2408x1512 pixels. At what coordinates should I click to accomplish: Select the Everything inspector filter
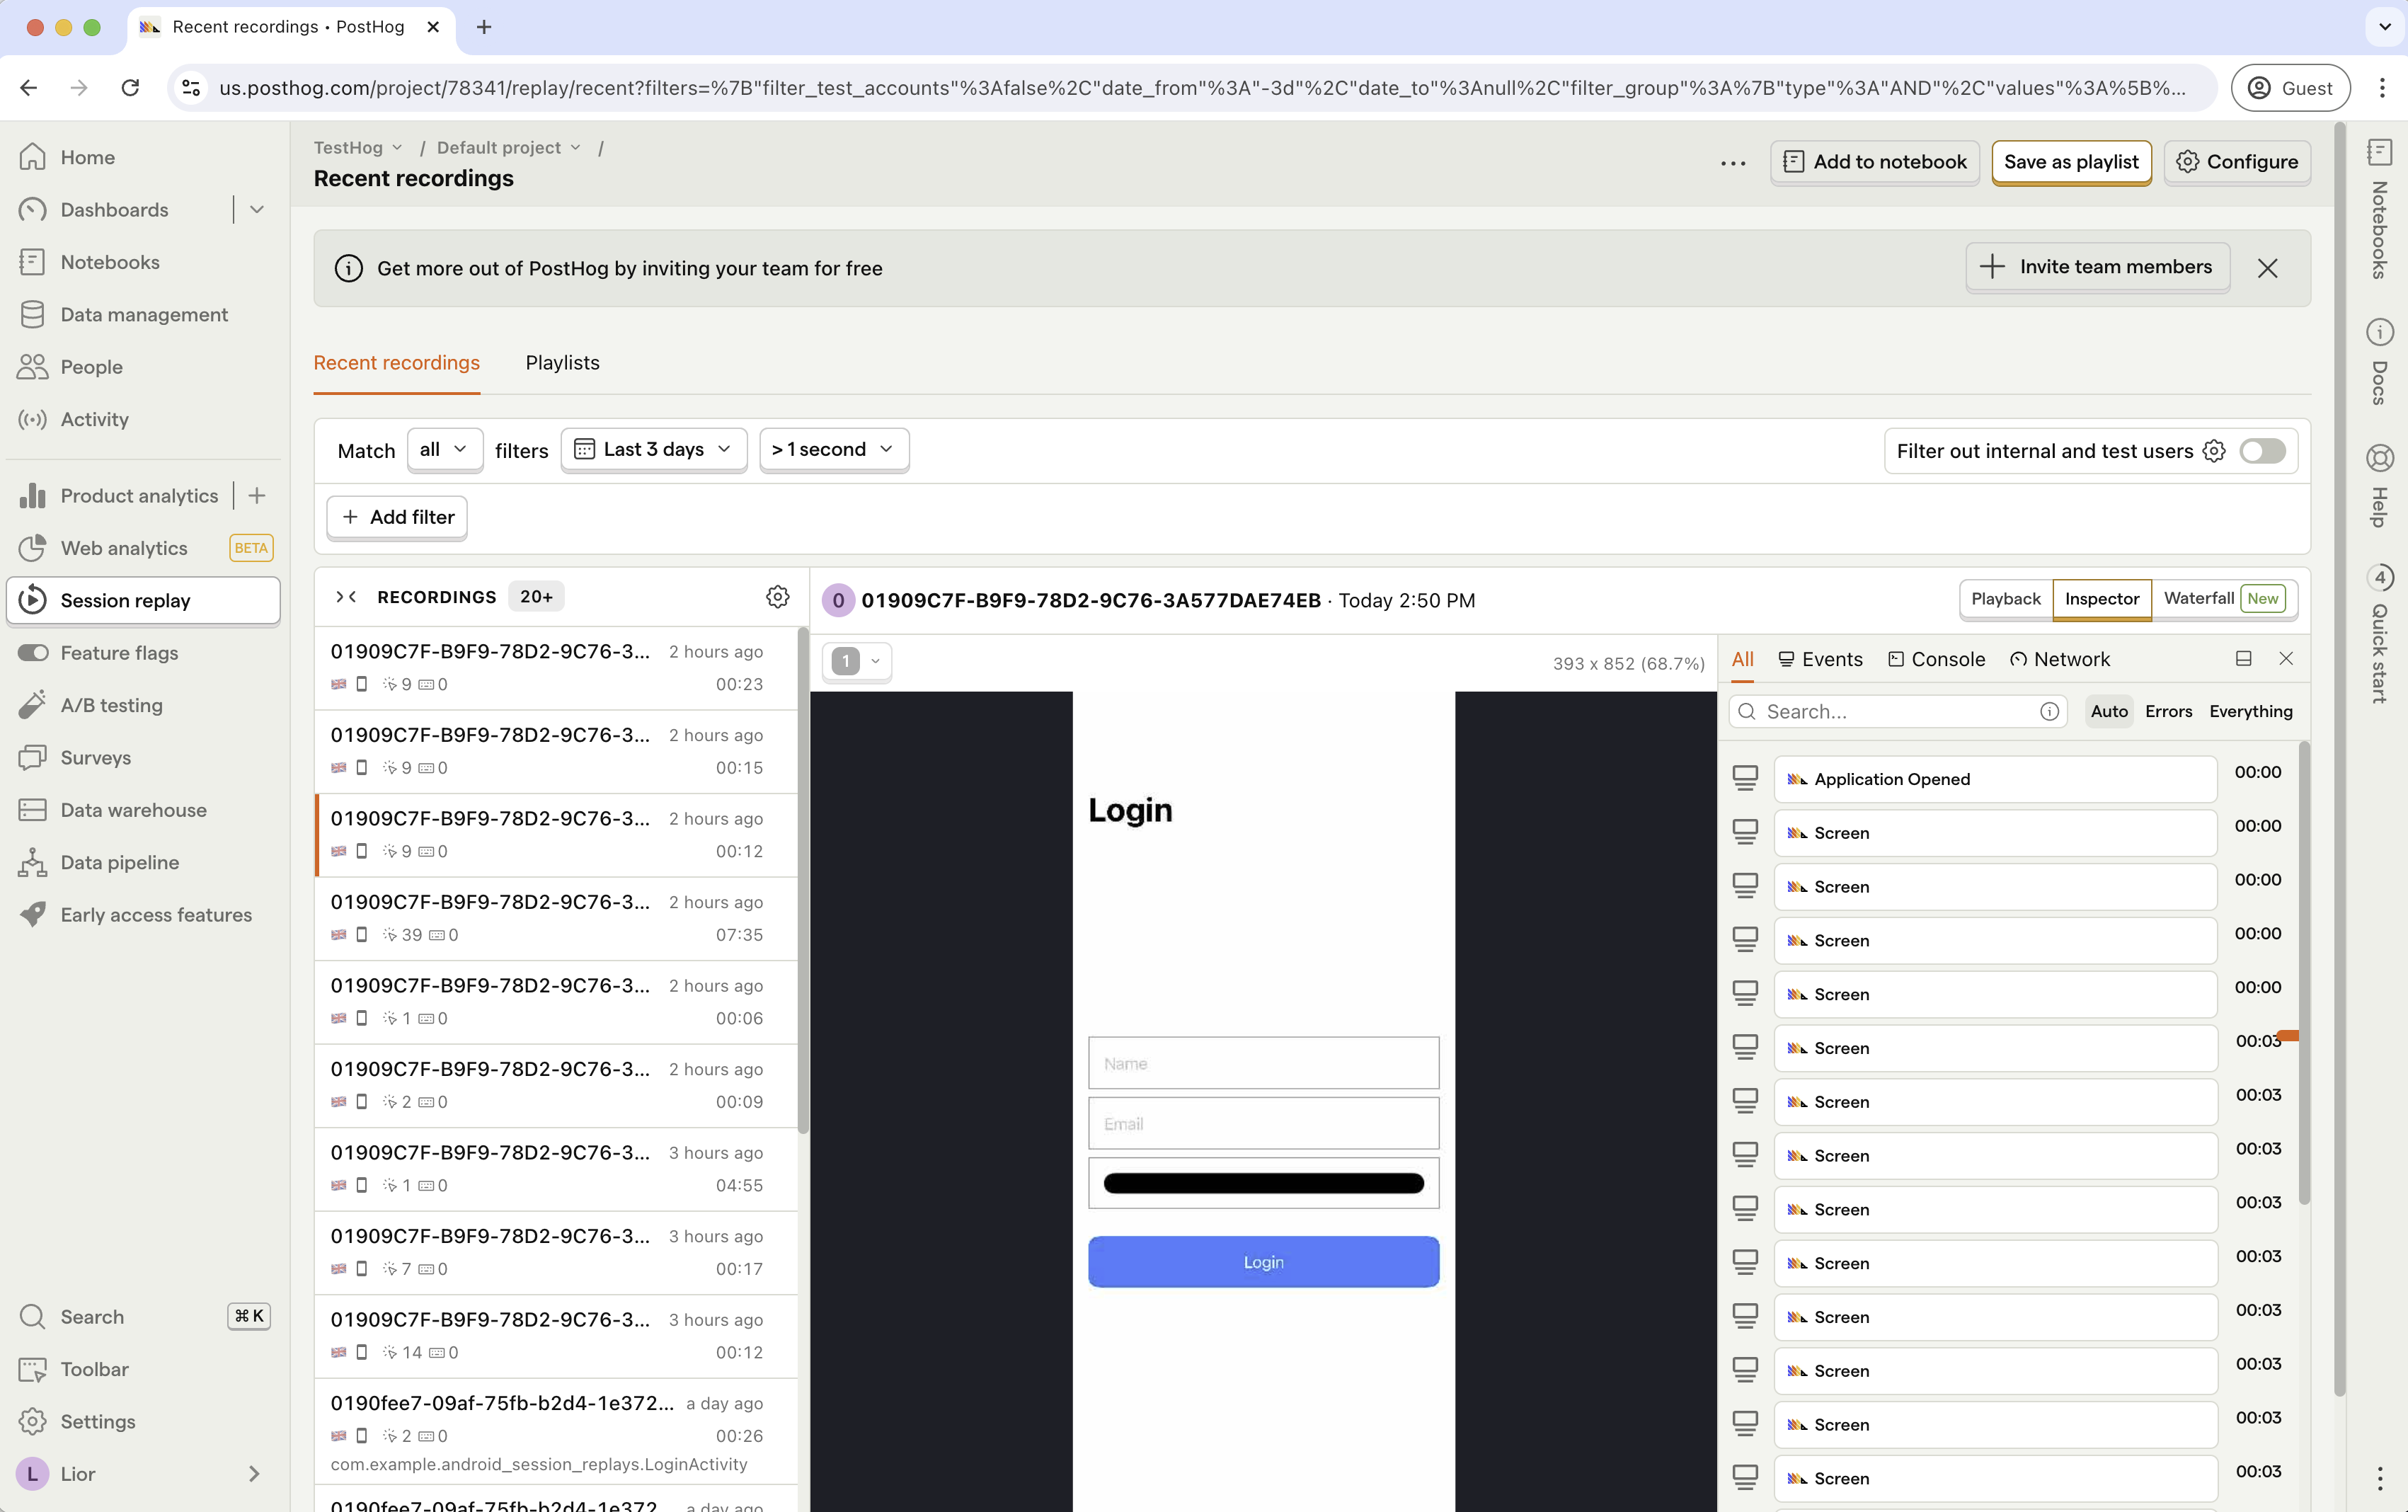click(x=2251, y=711)
